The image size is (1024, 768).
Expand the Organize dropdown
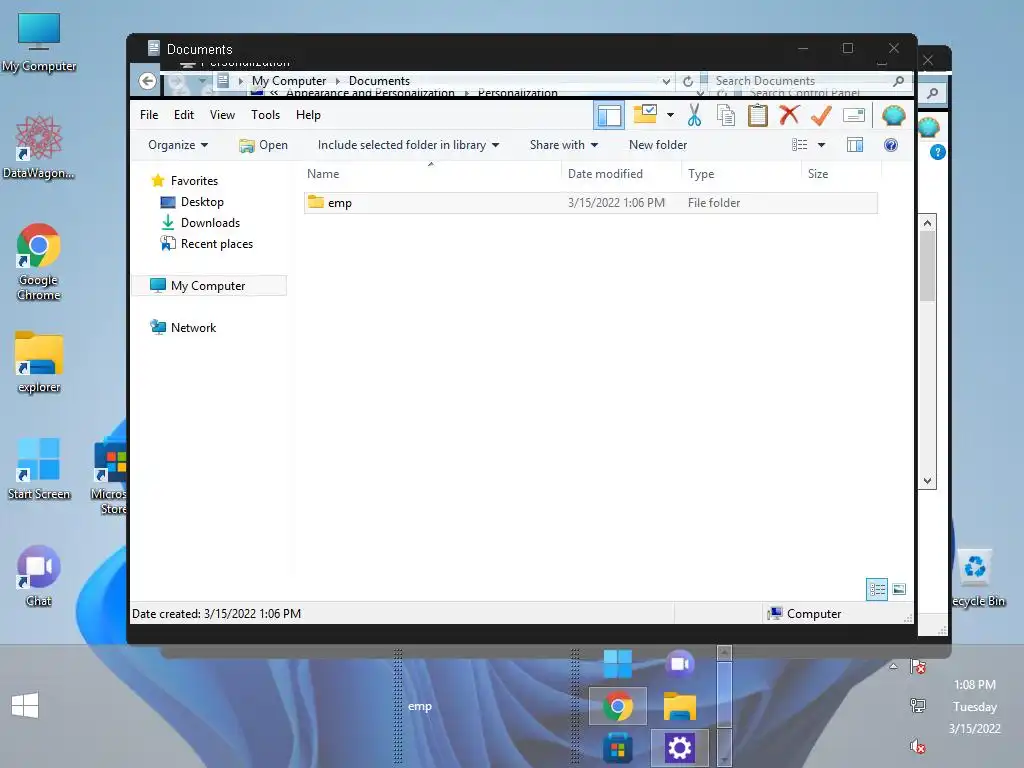(178, 145)
